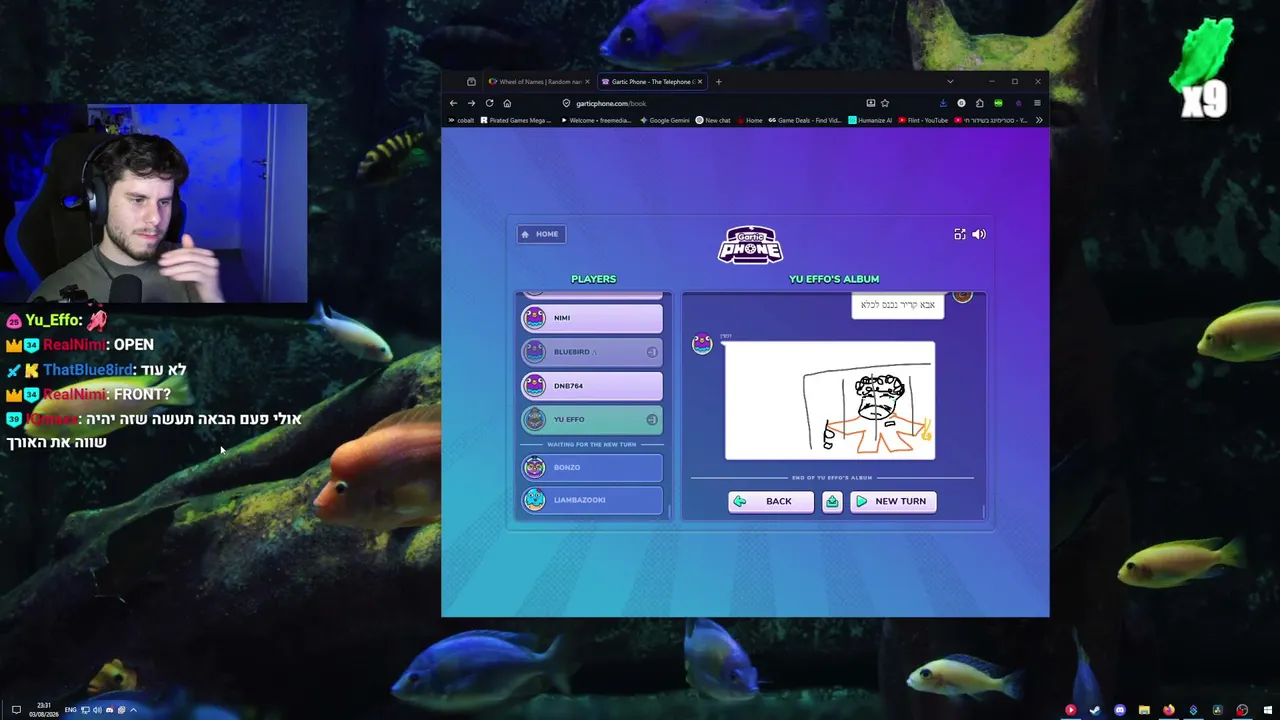Click the Gartic Phone logo
The image size is (1280, 720).
coord(750,245)
